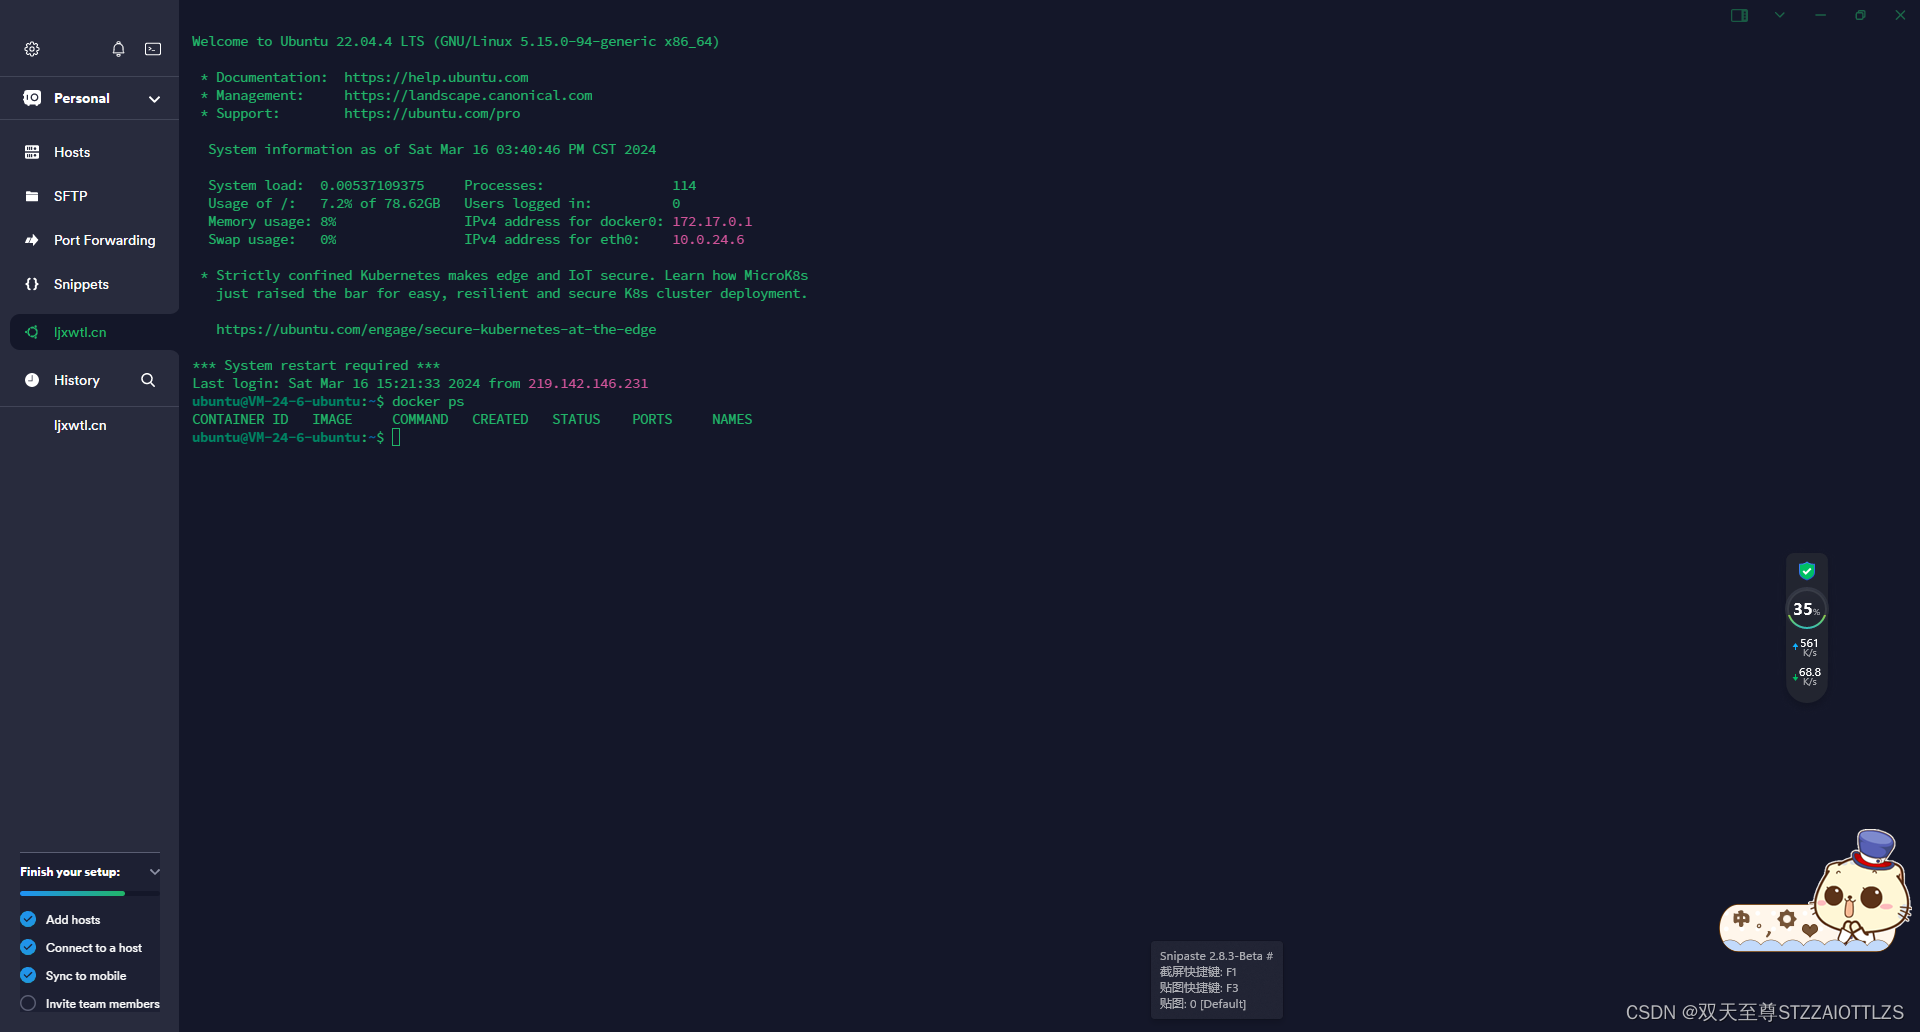The height and width of the screenshot is (1032, 1920).
Task: Switch to the ljxwtl.cn session tab
Action: click(x=79, y=332)
